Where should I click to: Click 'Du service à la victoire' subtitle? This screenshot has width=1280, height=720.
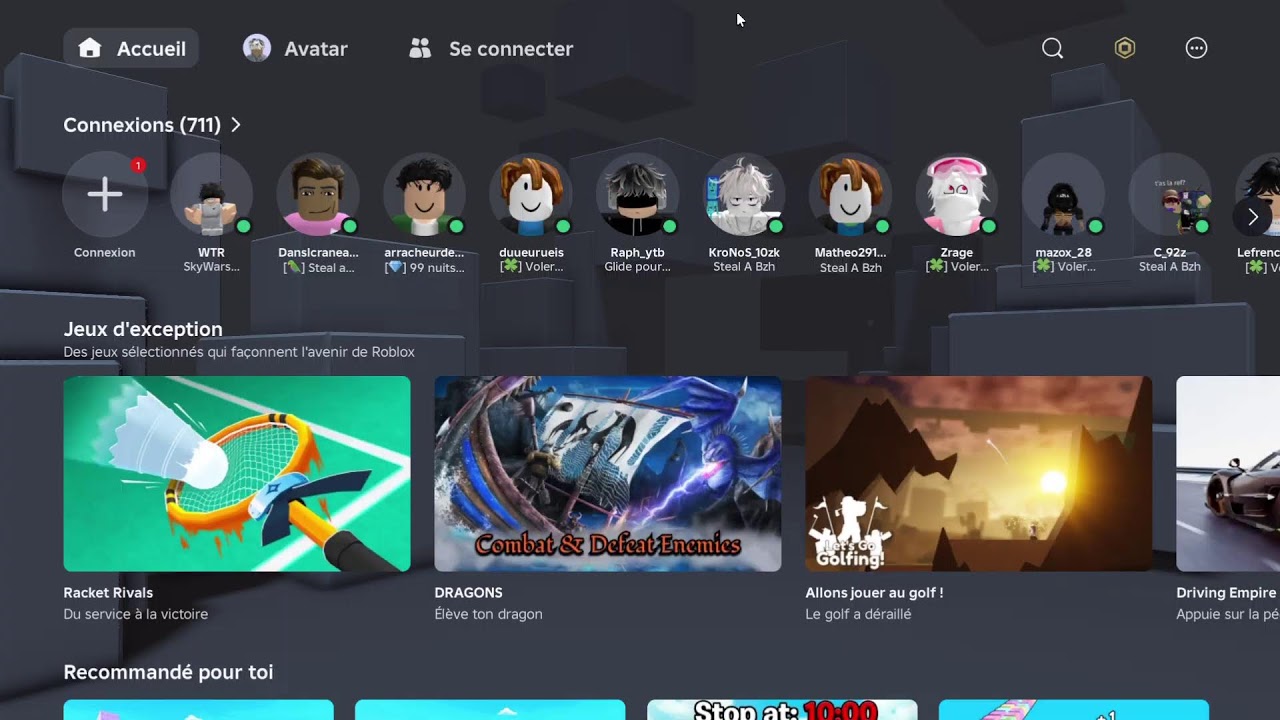pos(136,614)
